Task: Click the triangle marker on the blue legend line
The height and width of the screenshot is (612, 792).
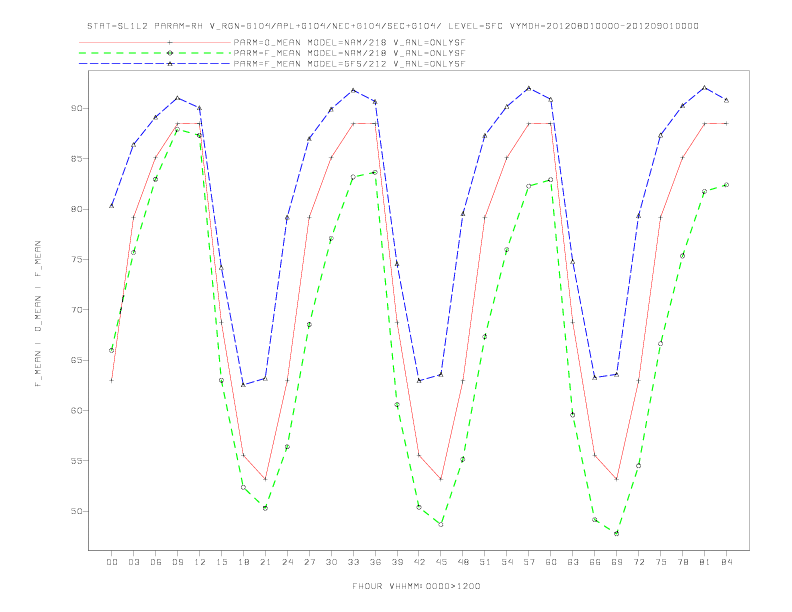Action: click(x=170, y=64)
